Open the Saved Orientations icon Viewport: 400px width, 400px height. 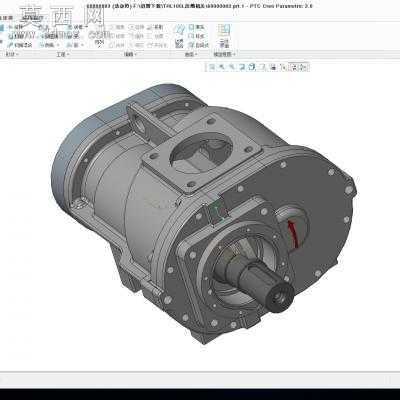coord(263,67)
